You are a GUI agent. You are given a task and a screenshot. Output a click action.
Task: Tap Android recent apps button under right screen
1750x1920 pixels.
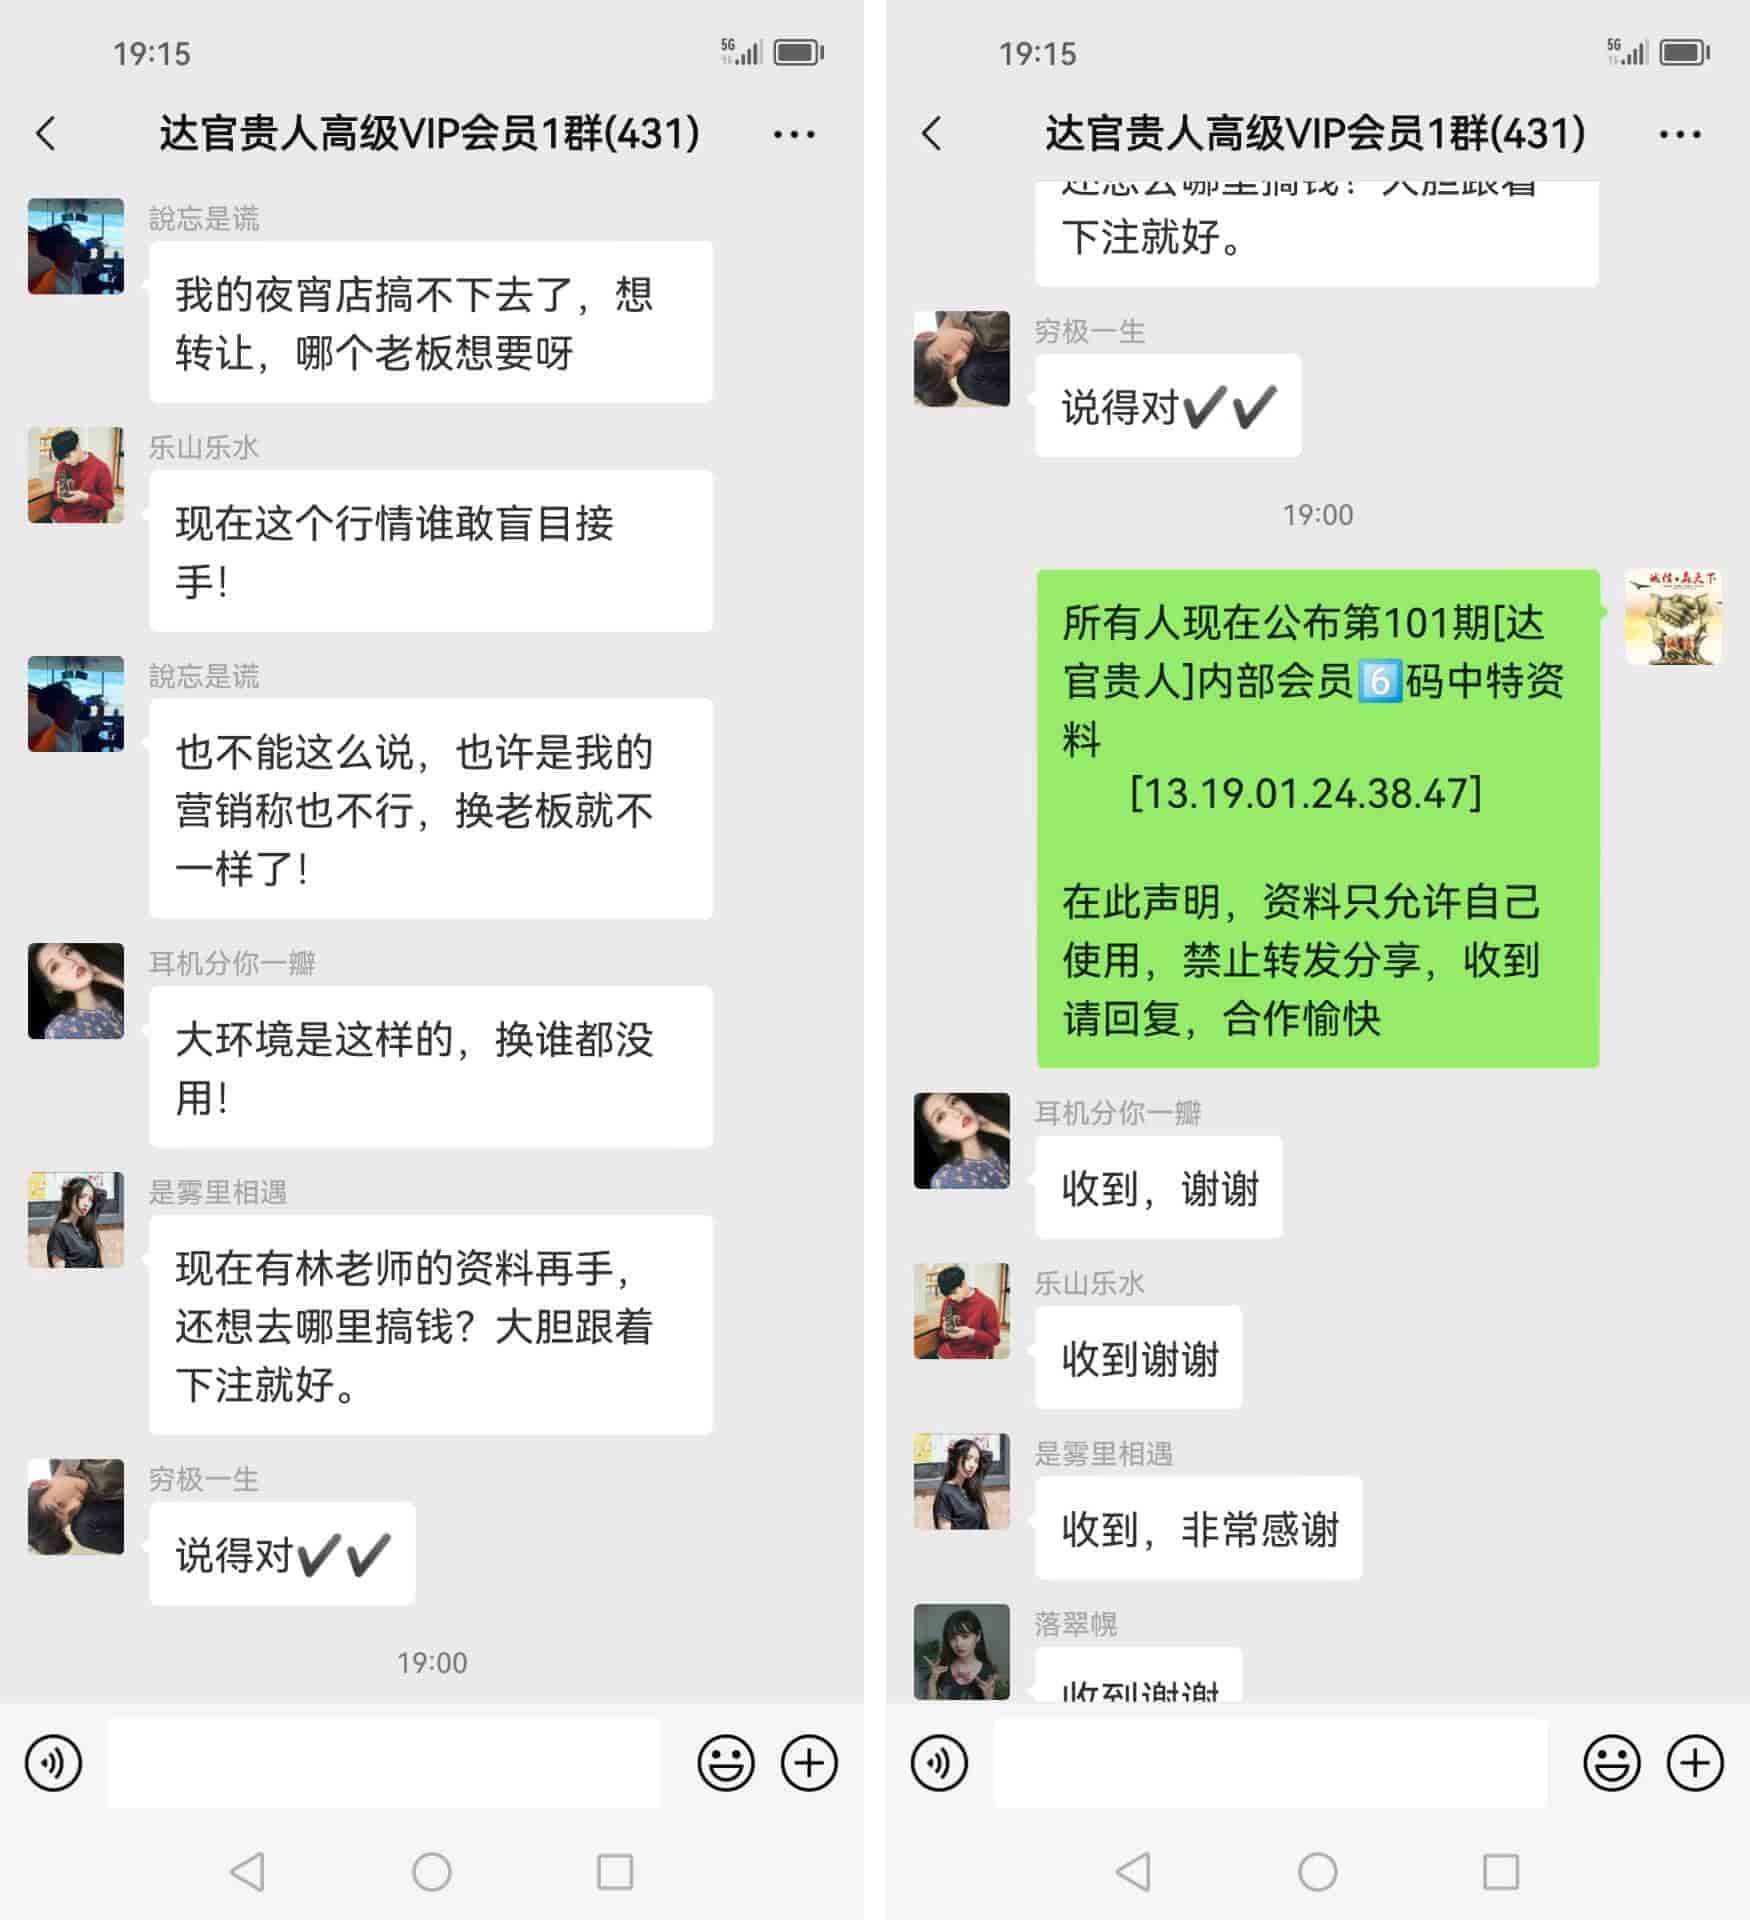pos(1501,1871)
